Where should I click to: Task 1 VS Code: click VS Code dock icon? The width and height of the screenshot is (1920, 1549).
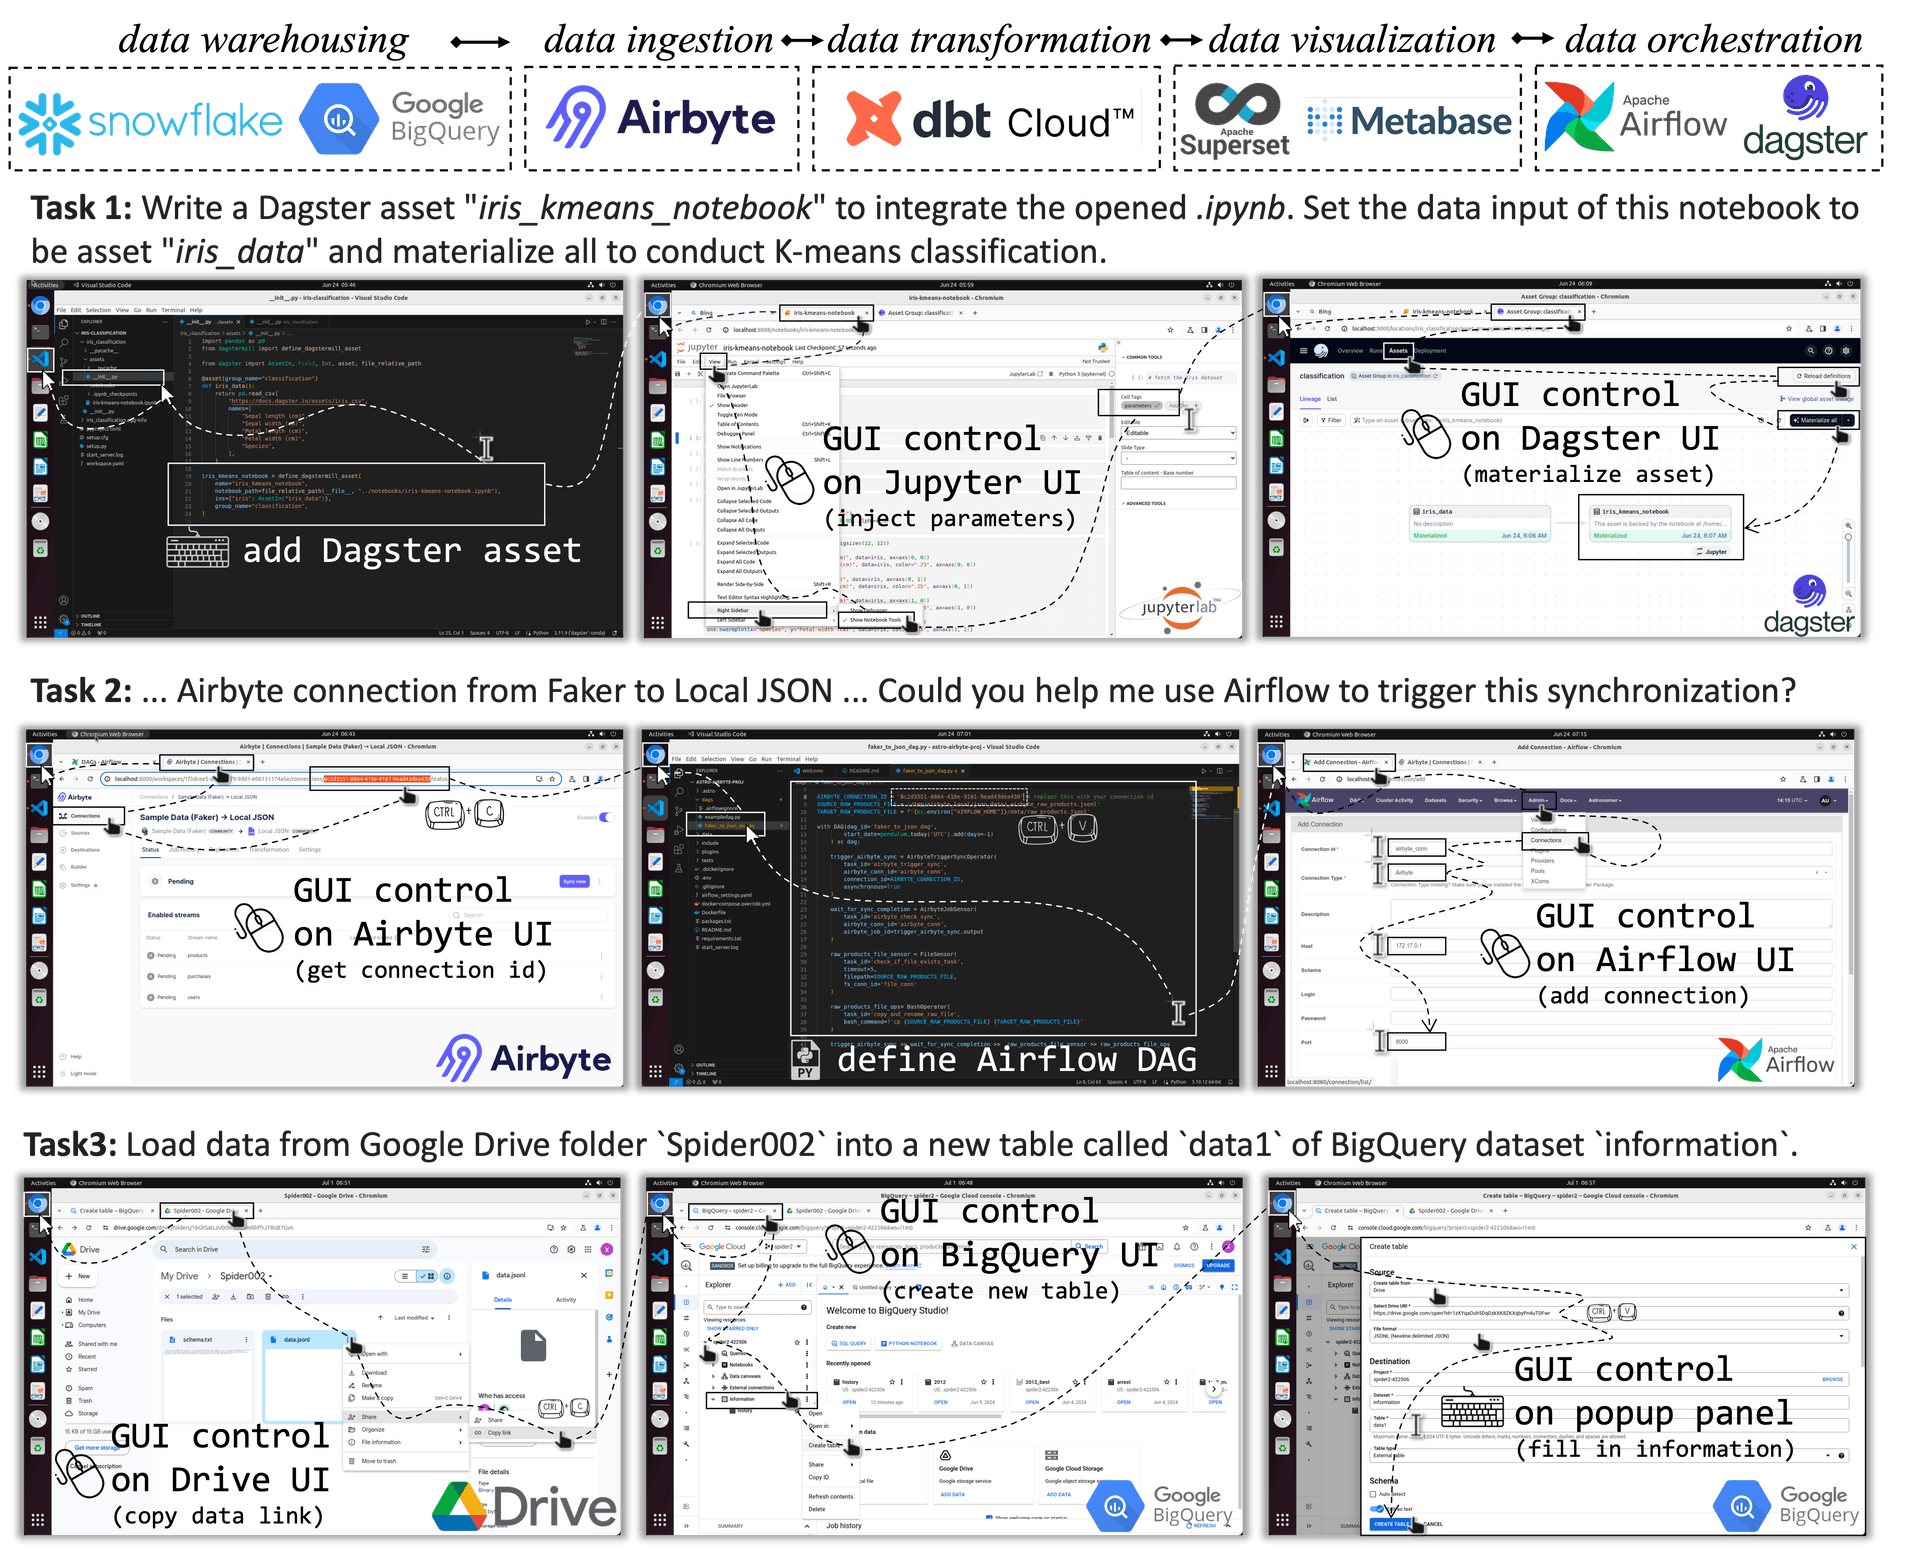pyautogui.click(x=40, y=358)
